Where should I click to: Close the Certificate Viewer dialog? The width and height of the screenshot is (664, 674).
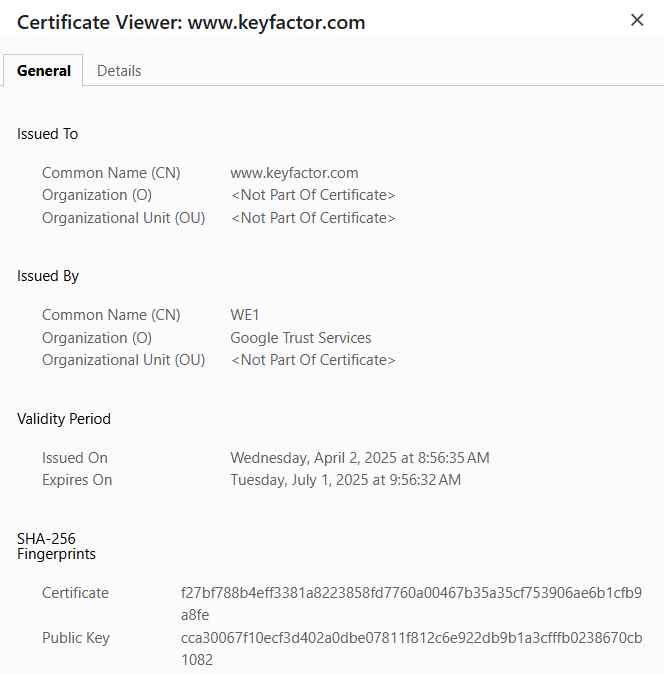click(x=637, y=20)
